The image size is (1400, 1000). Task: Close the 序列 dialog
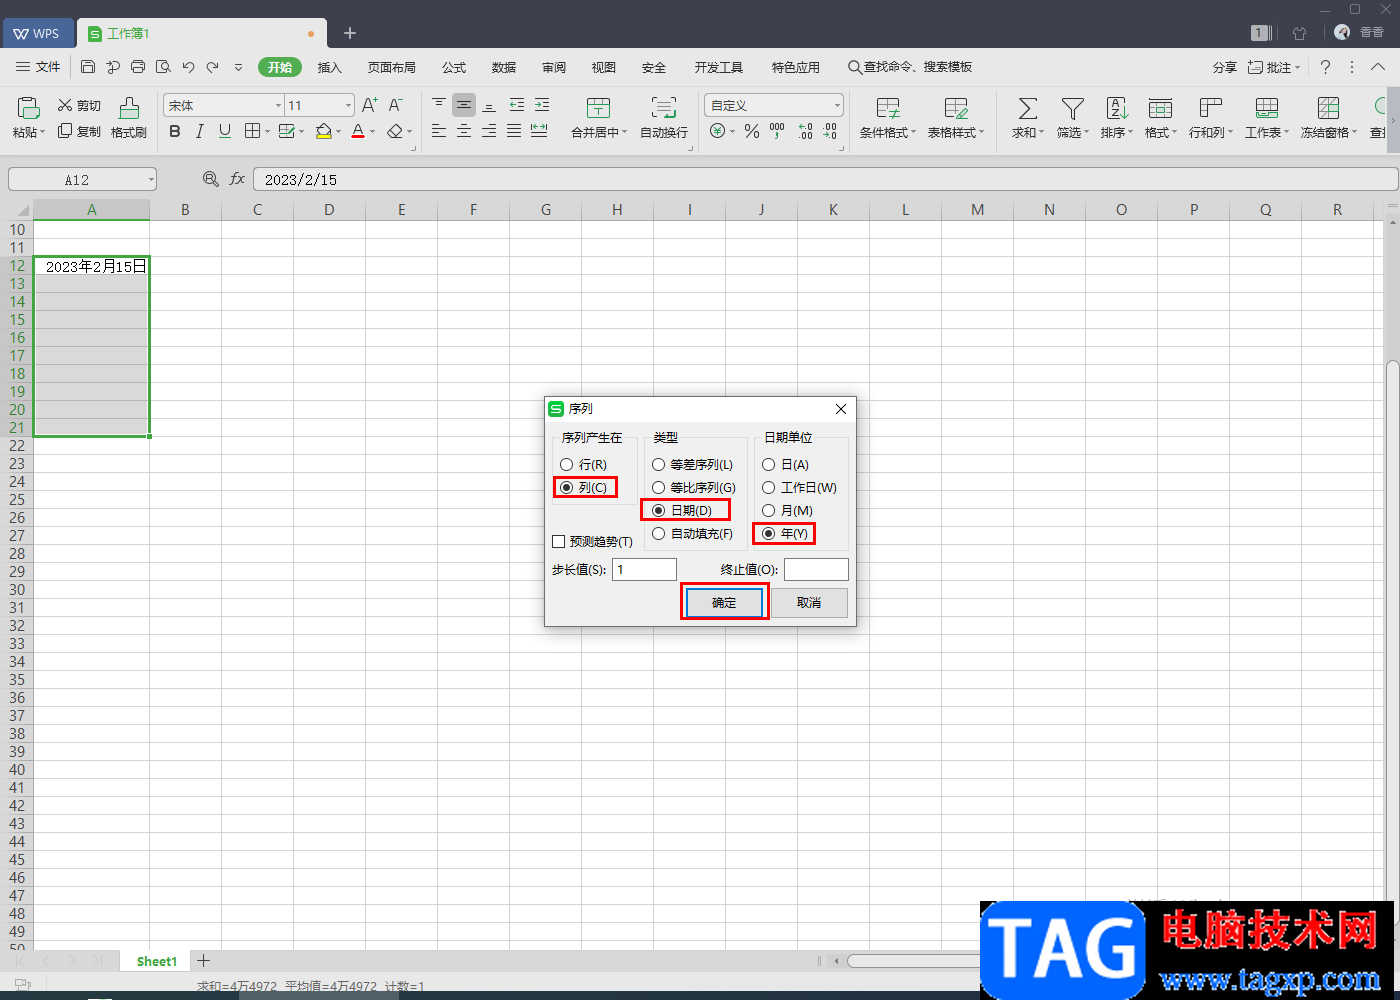(x=841, y=409)
